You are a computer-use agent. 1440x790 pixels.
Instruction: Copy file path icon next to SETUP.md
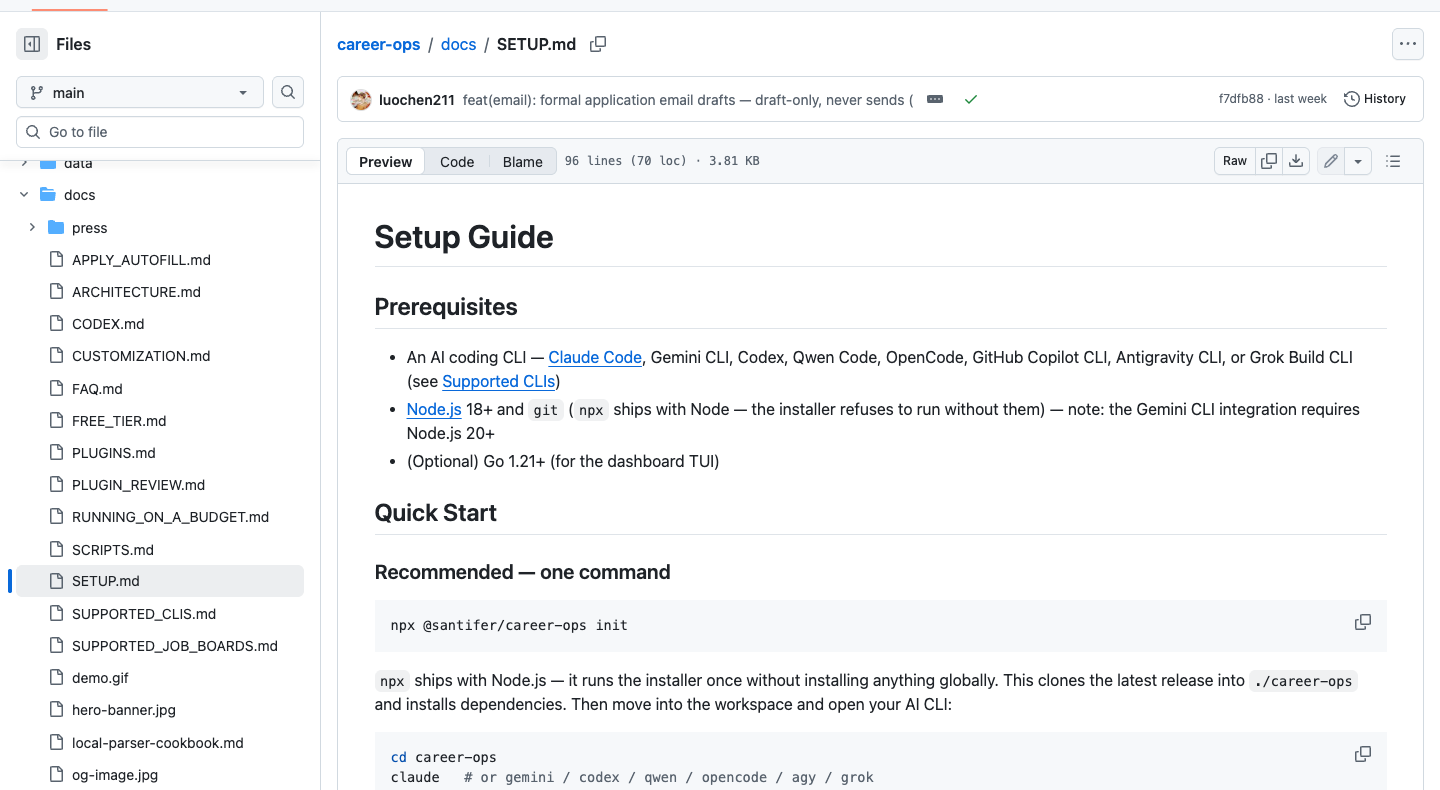(x=598, y=44)
